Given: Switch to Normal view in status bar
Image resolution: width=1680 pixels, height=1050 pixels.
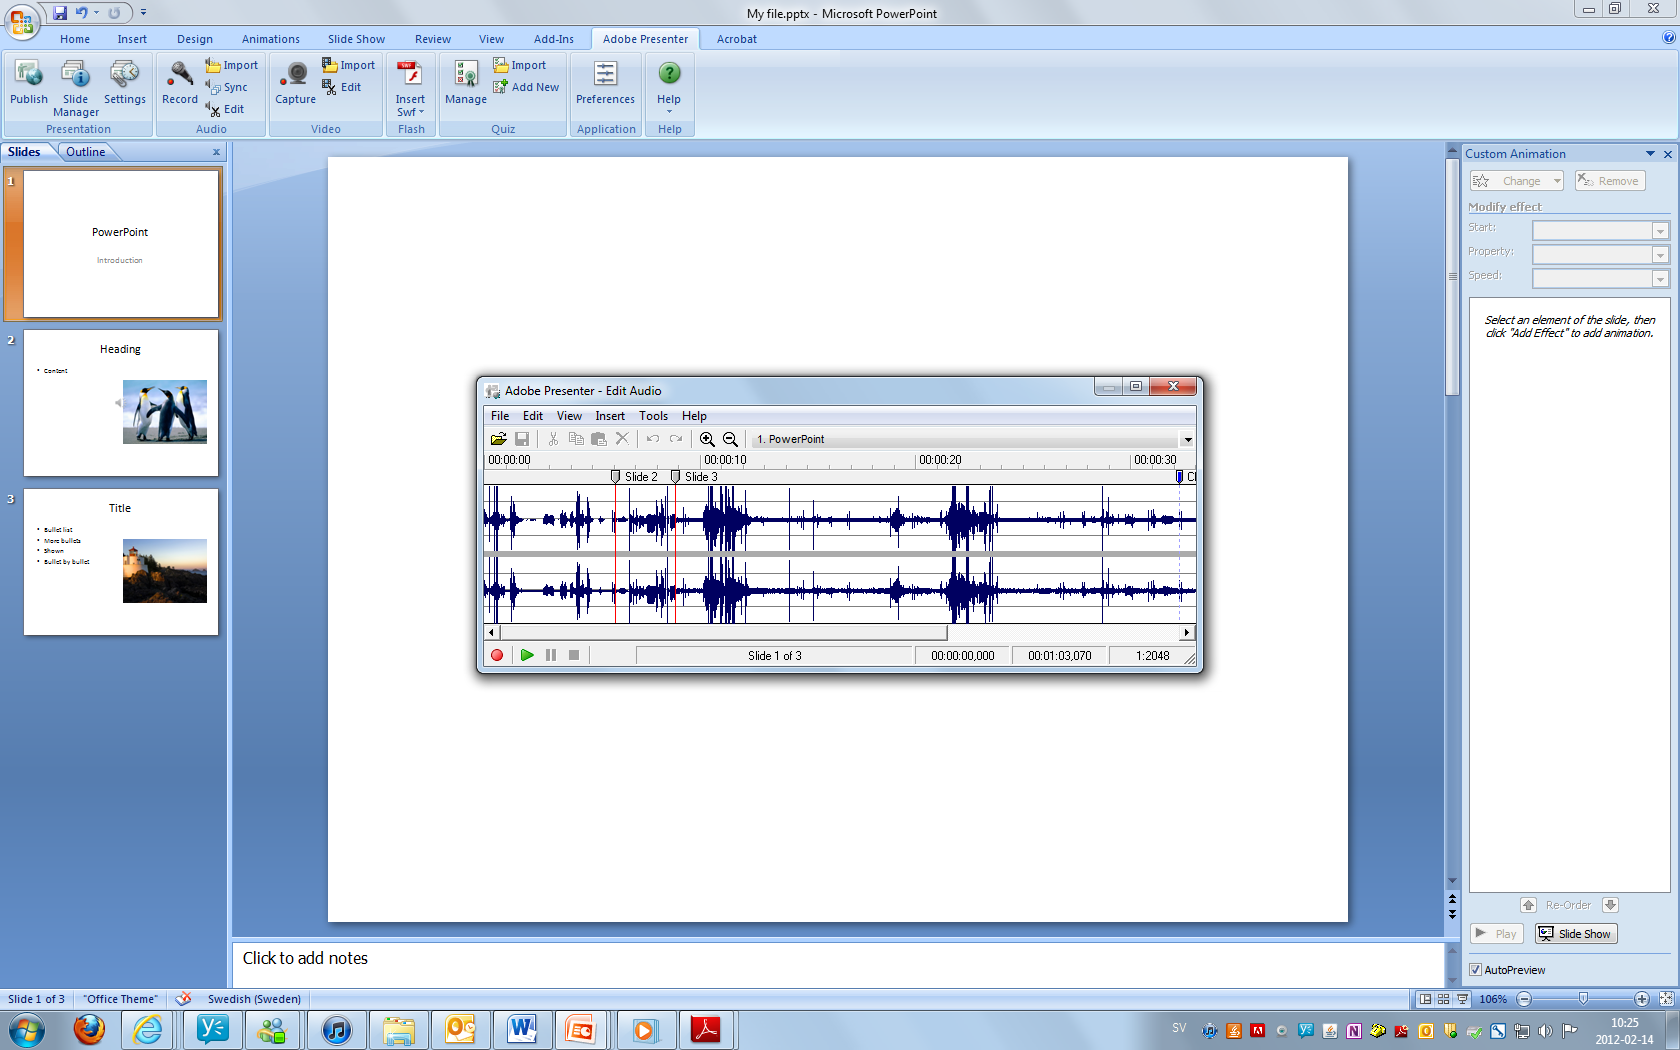Looking at the screenshot, I should click(x=1425, y=999).
